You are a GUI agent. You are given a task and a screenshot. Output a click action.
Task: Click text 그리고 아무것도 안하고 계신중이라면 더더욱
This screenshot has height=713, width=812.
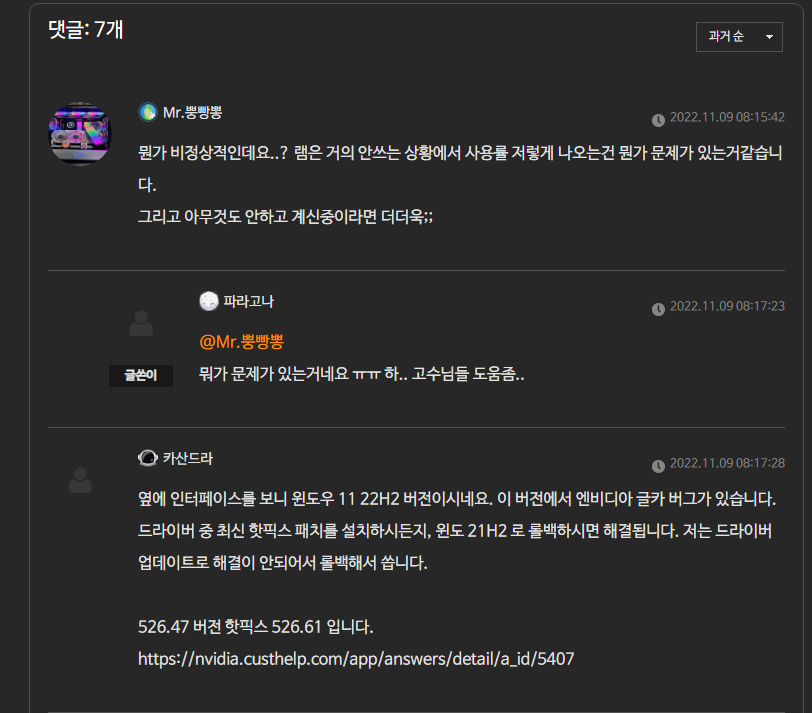(285, 216)
